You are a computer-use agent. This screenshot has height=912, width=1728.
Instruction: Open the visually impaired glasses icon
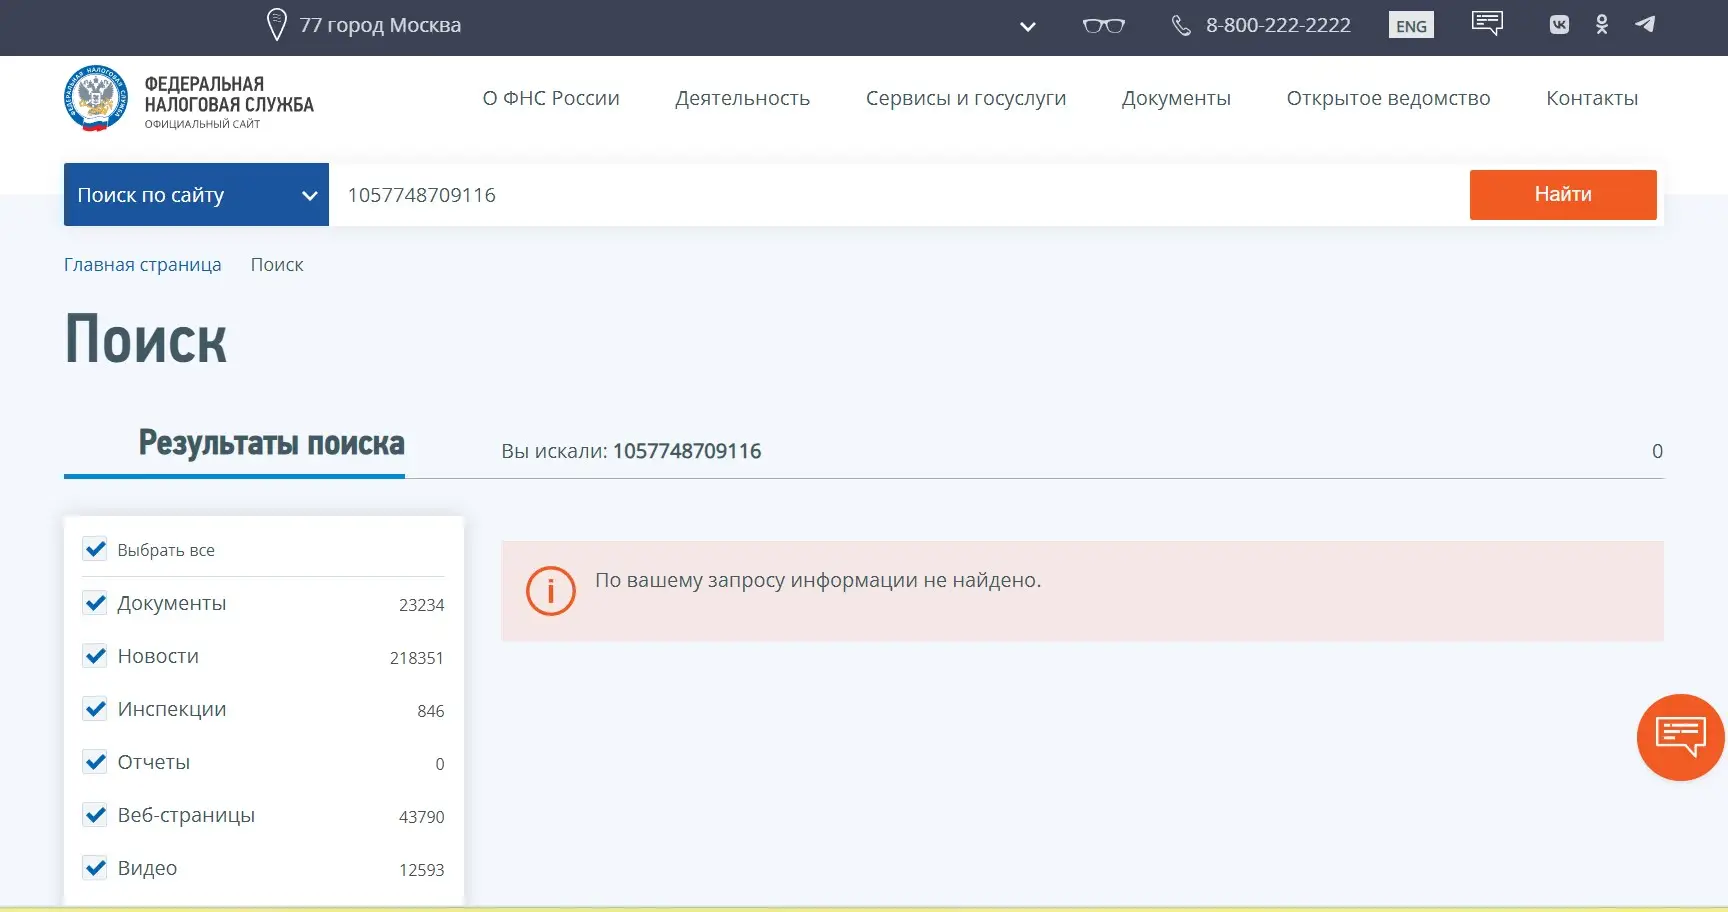1103,26
